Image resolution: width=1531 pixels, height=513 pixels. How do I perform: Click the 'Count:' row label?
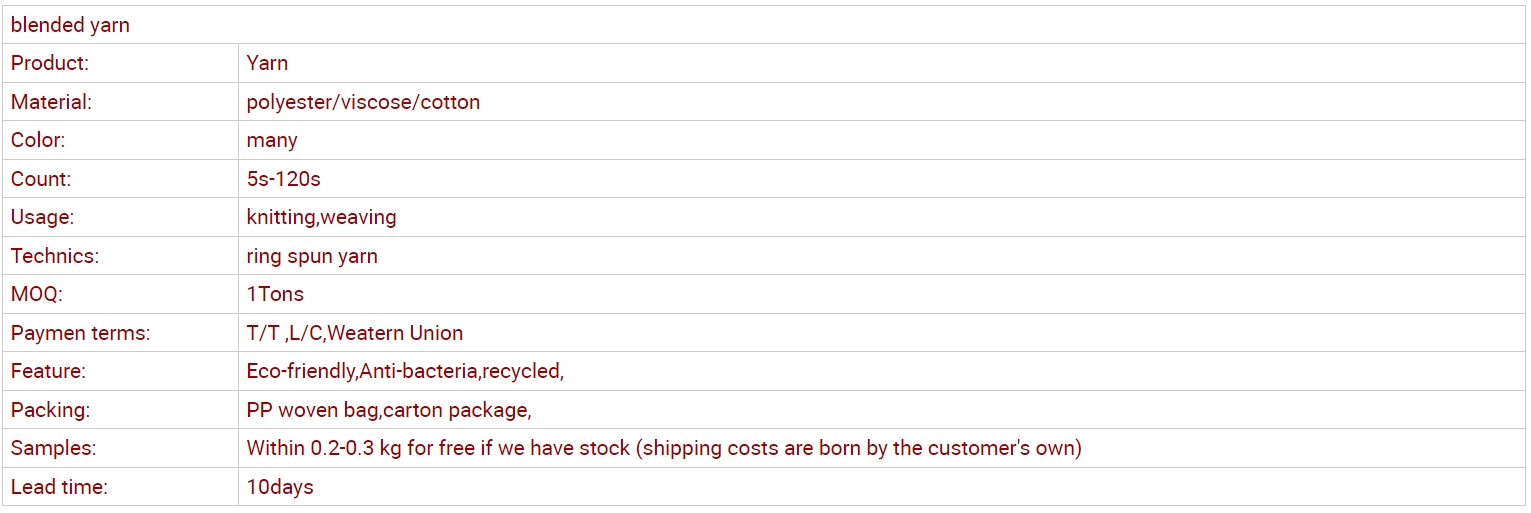tap(41, 179)
